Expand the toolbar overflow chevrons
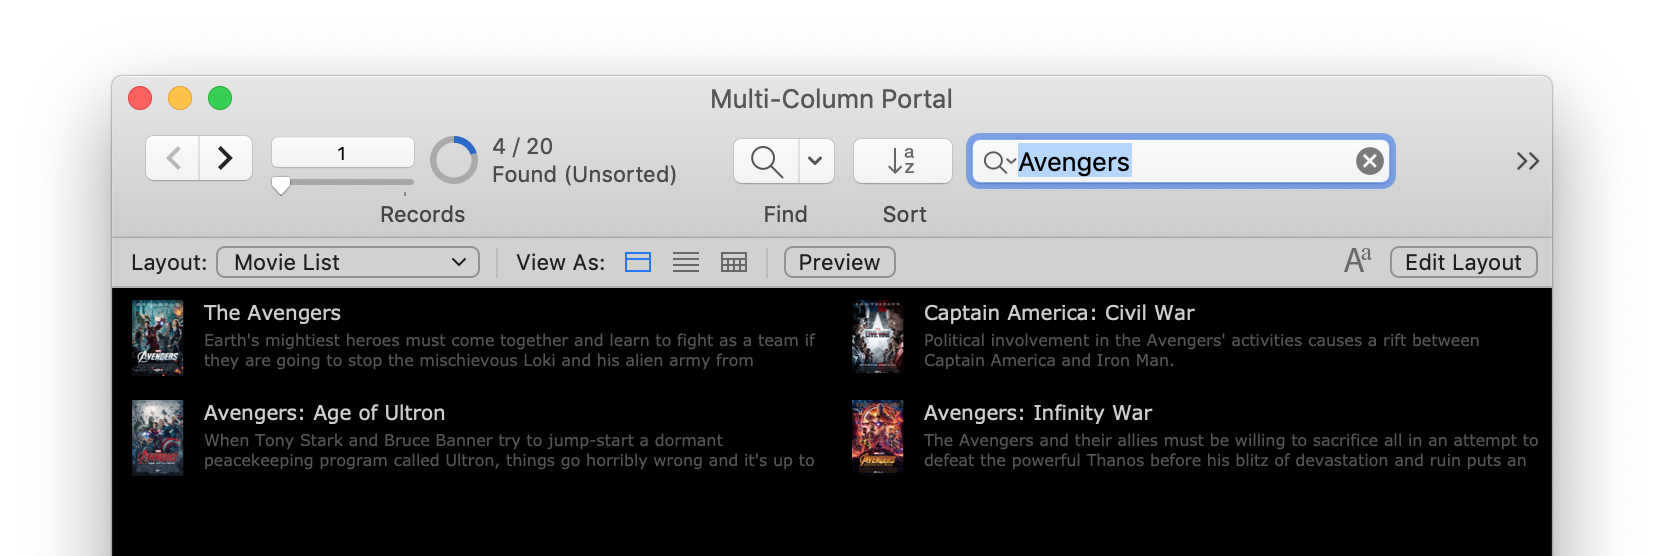Image resolution: width=1664 pixels, height=556 pixels. (1527, 161)
